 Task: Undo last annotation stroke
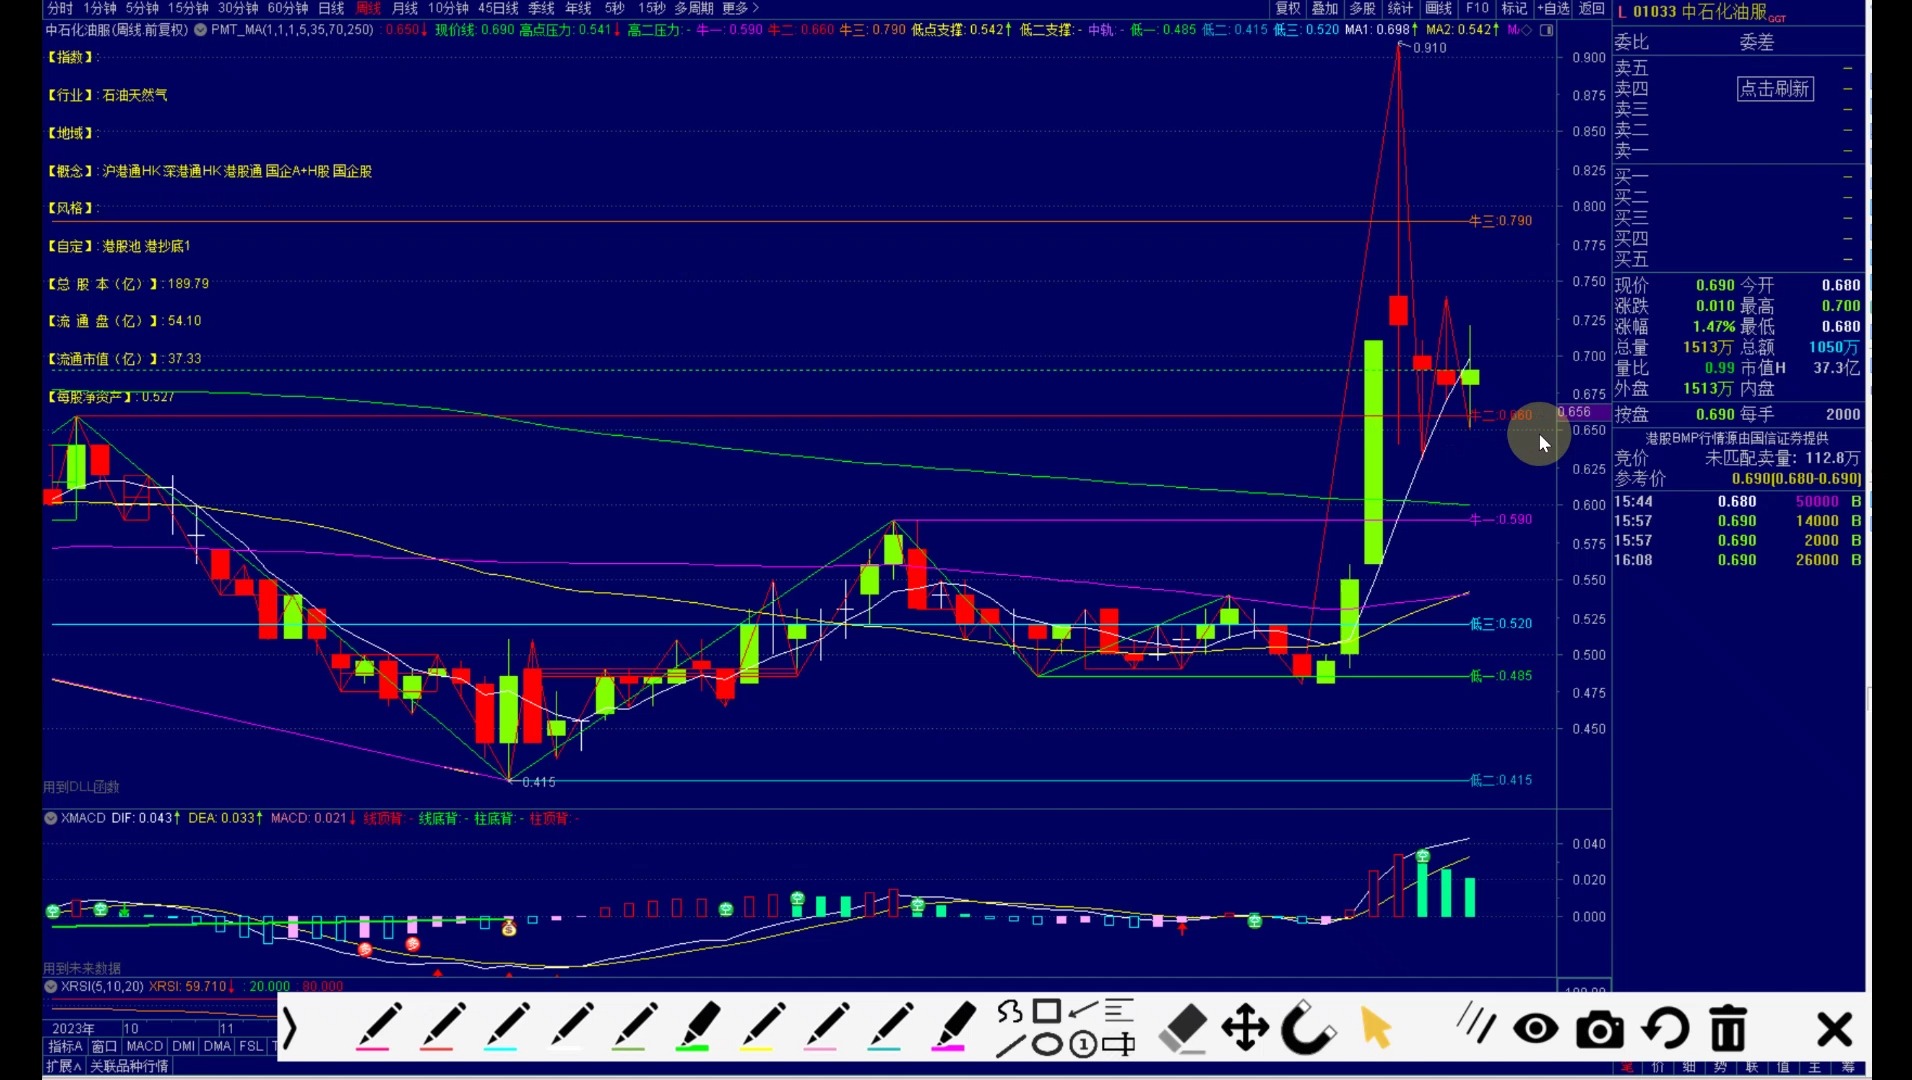click(x=1666, y=1028)
